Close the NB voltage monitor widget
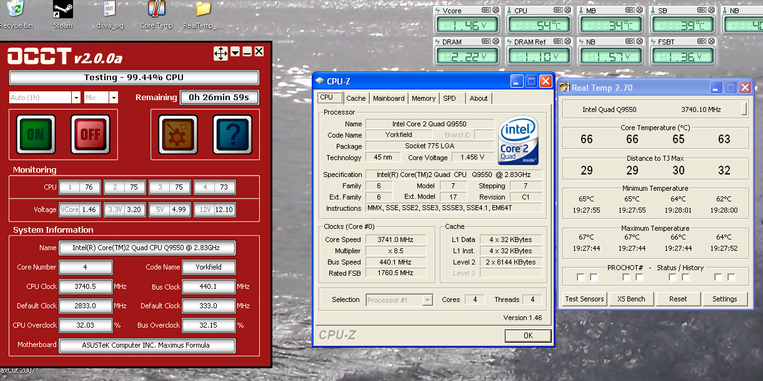This screenshot has width=763, height=381. click(639, 42)
